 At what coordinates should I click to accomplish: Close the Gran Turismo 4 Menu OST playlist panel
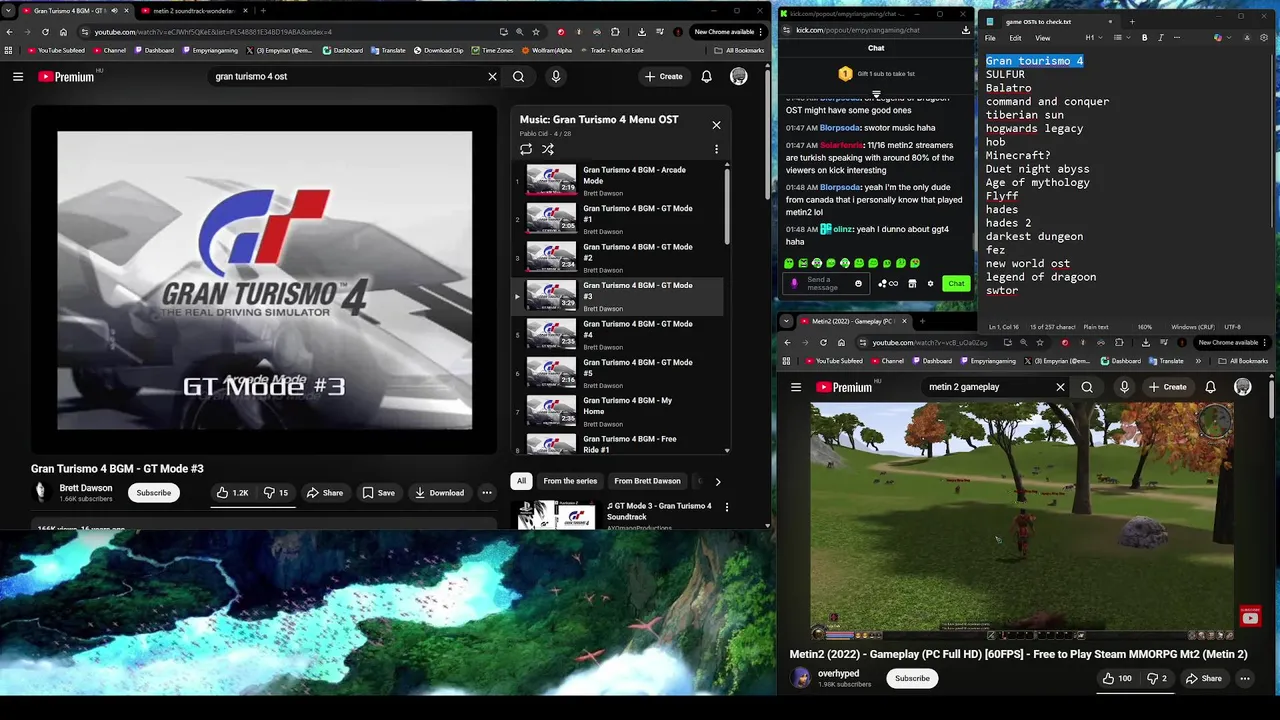(716, 125)
